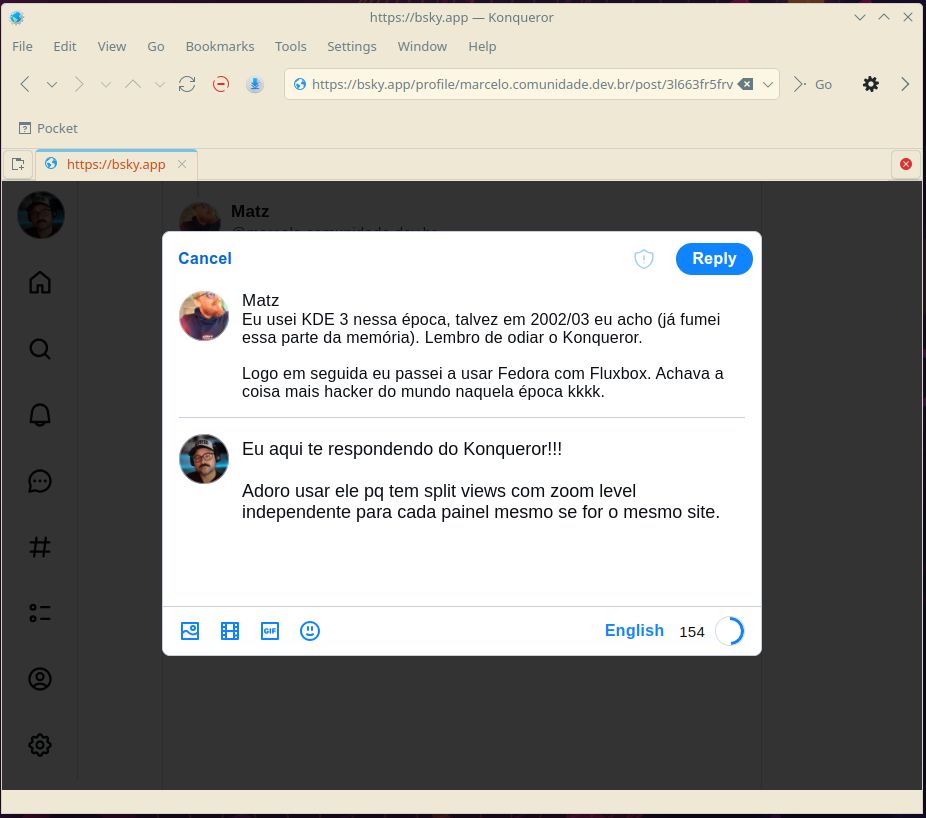926x818 pixels.
Task: Click the character count 154
Action: tap(692, 631)
